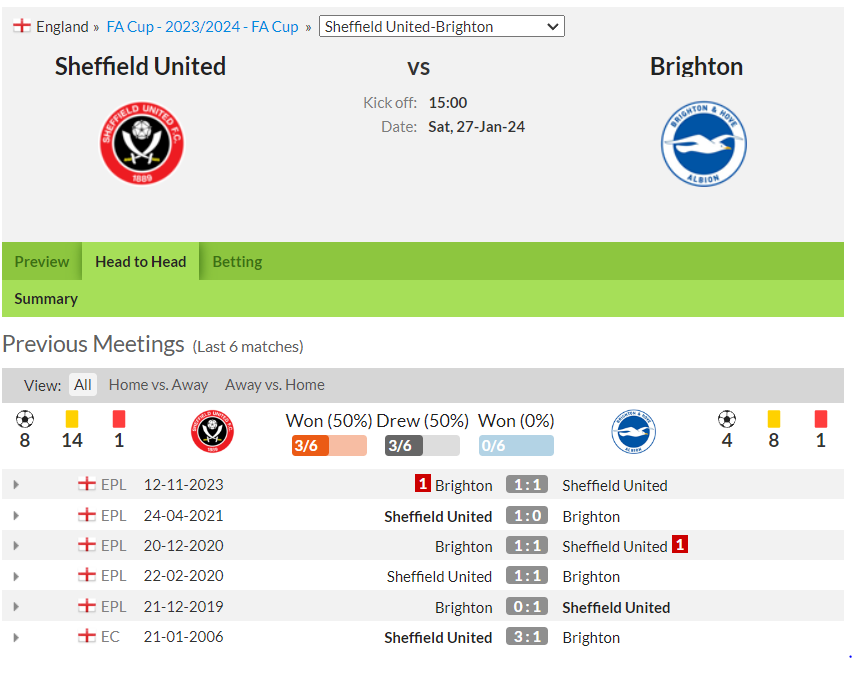Click Brighton's yellow card icon
The image size is (852, 687).
(x=774, y=419)
